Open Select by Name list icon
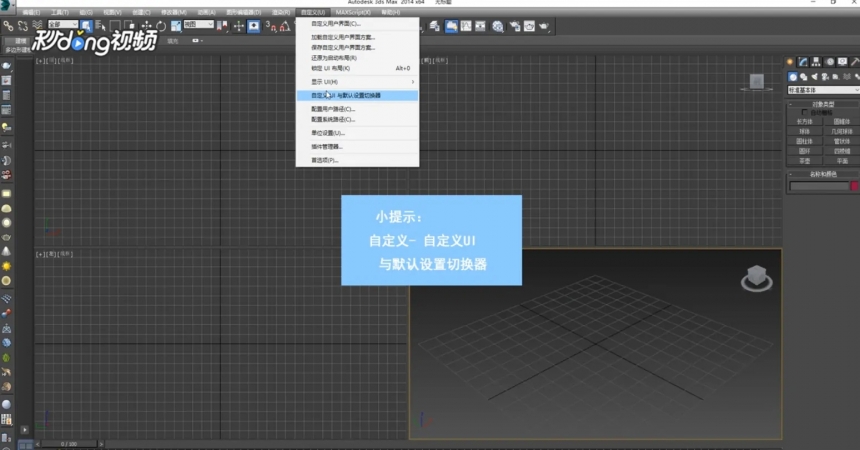 pos(100,26)
